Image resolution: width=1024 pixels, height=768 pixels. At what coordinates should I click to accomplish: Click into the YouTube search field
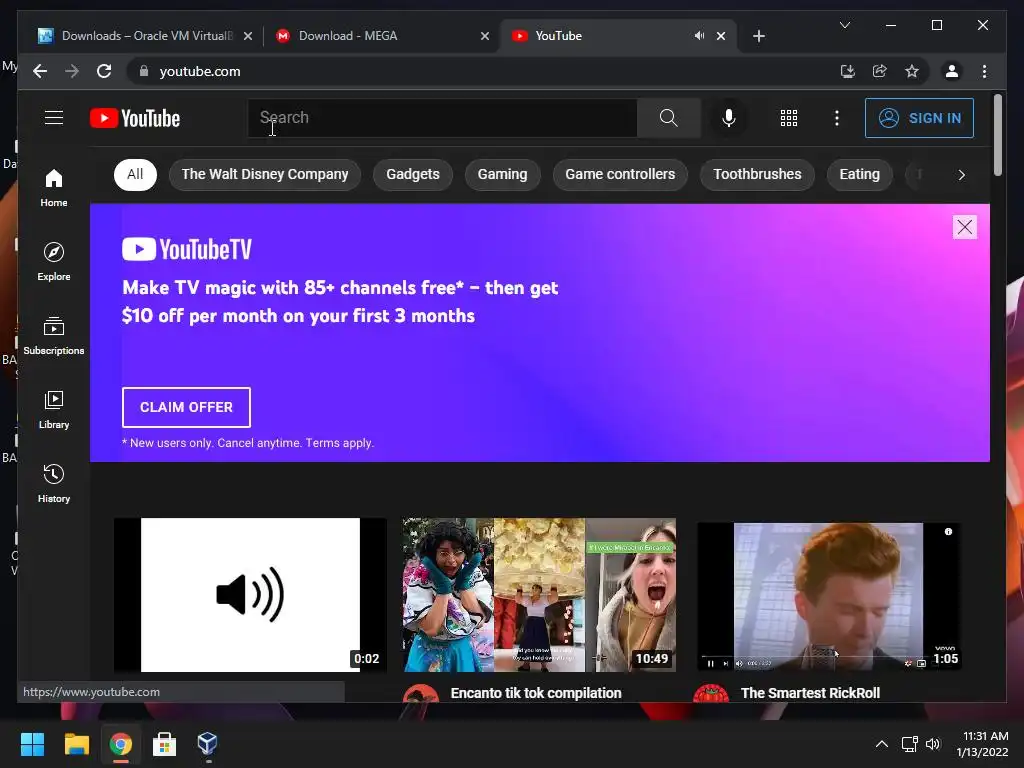442,118
